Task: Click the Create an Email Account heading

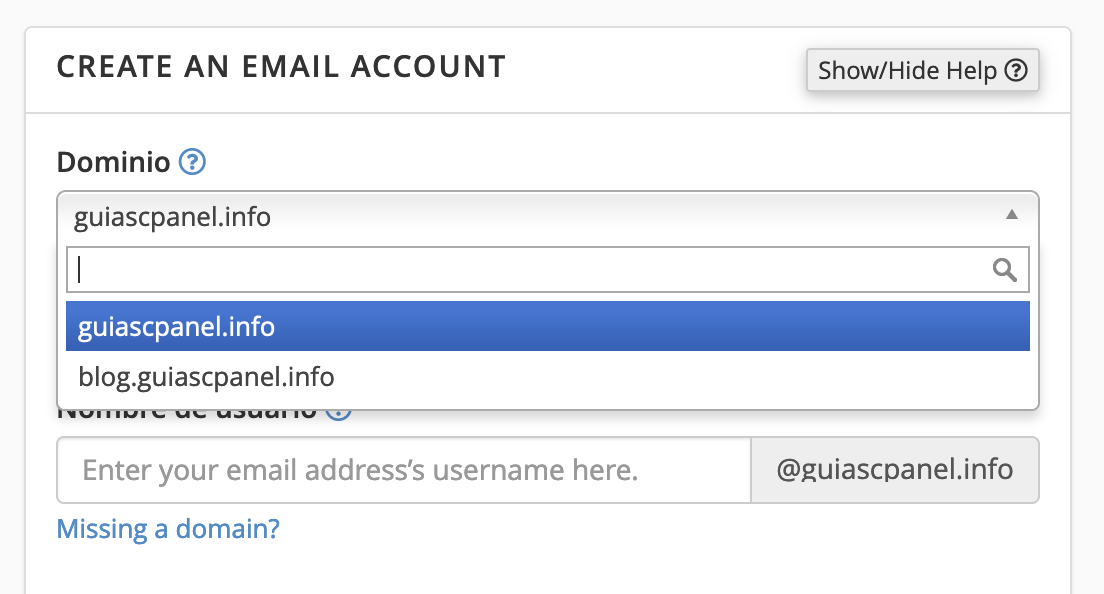Action: (x=281, y=67)
